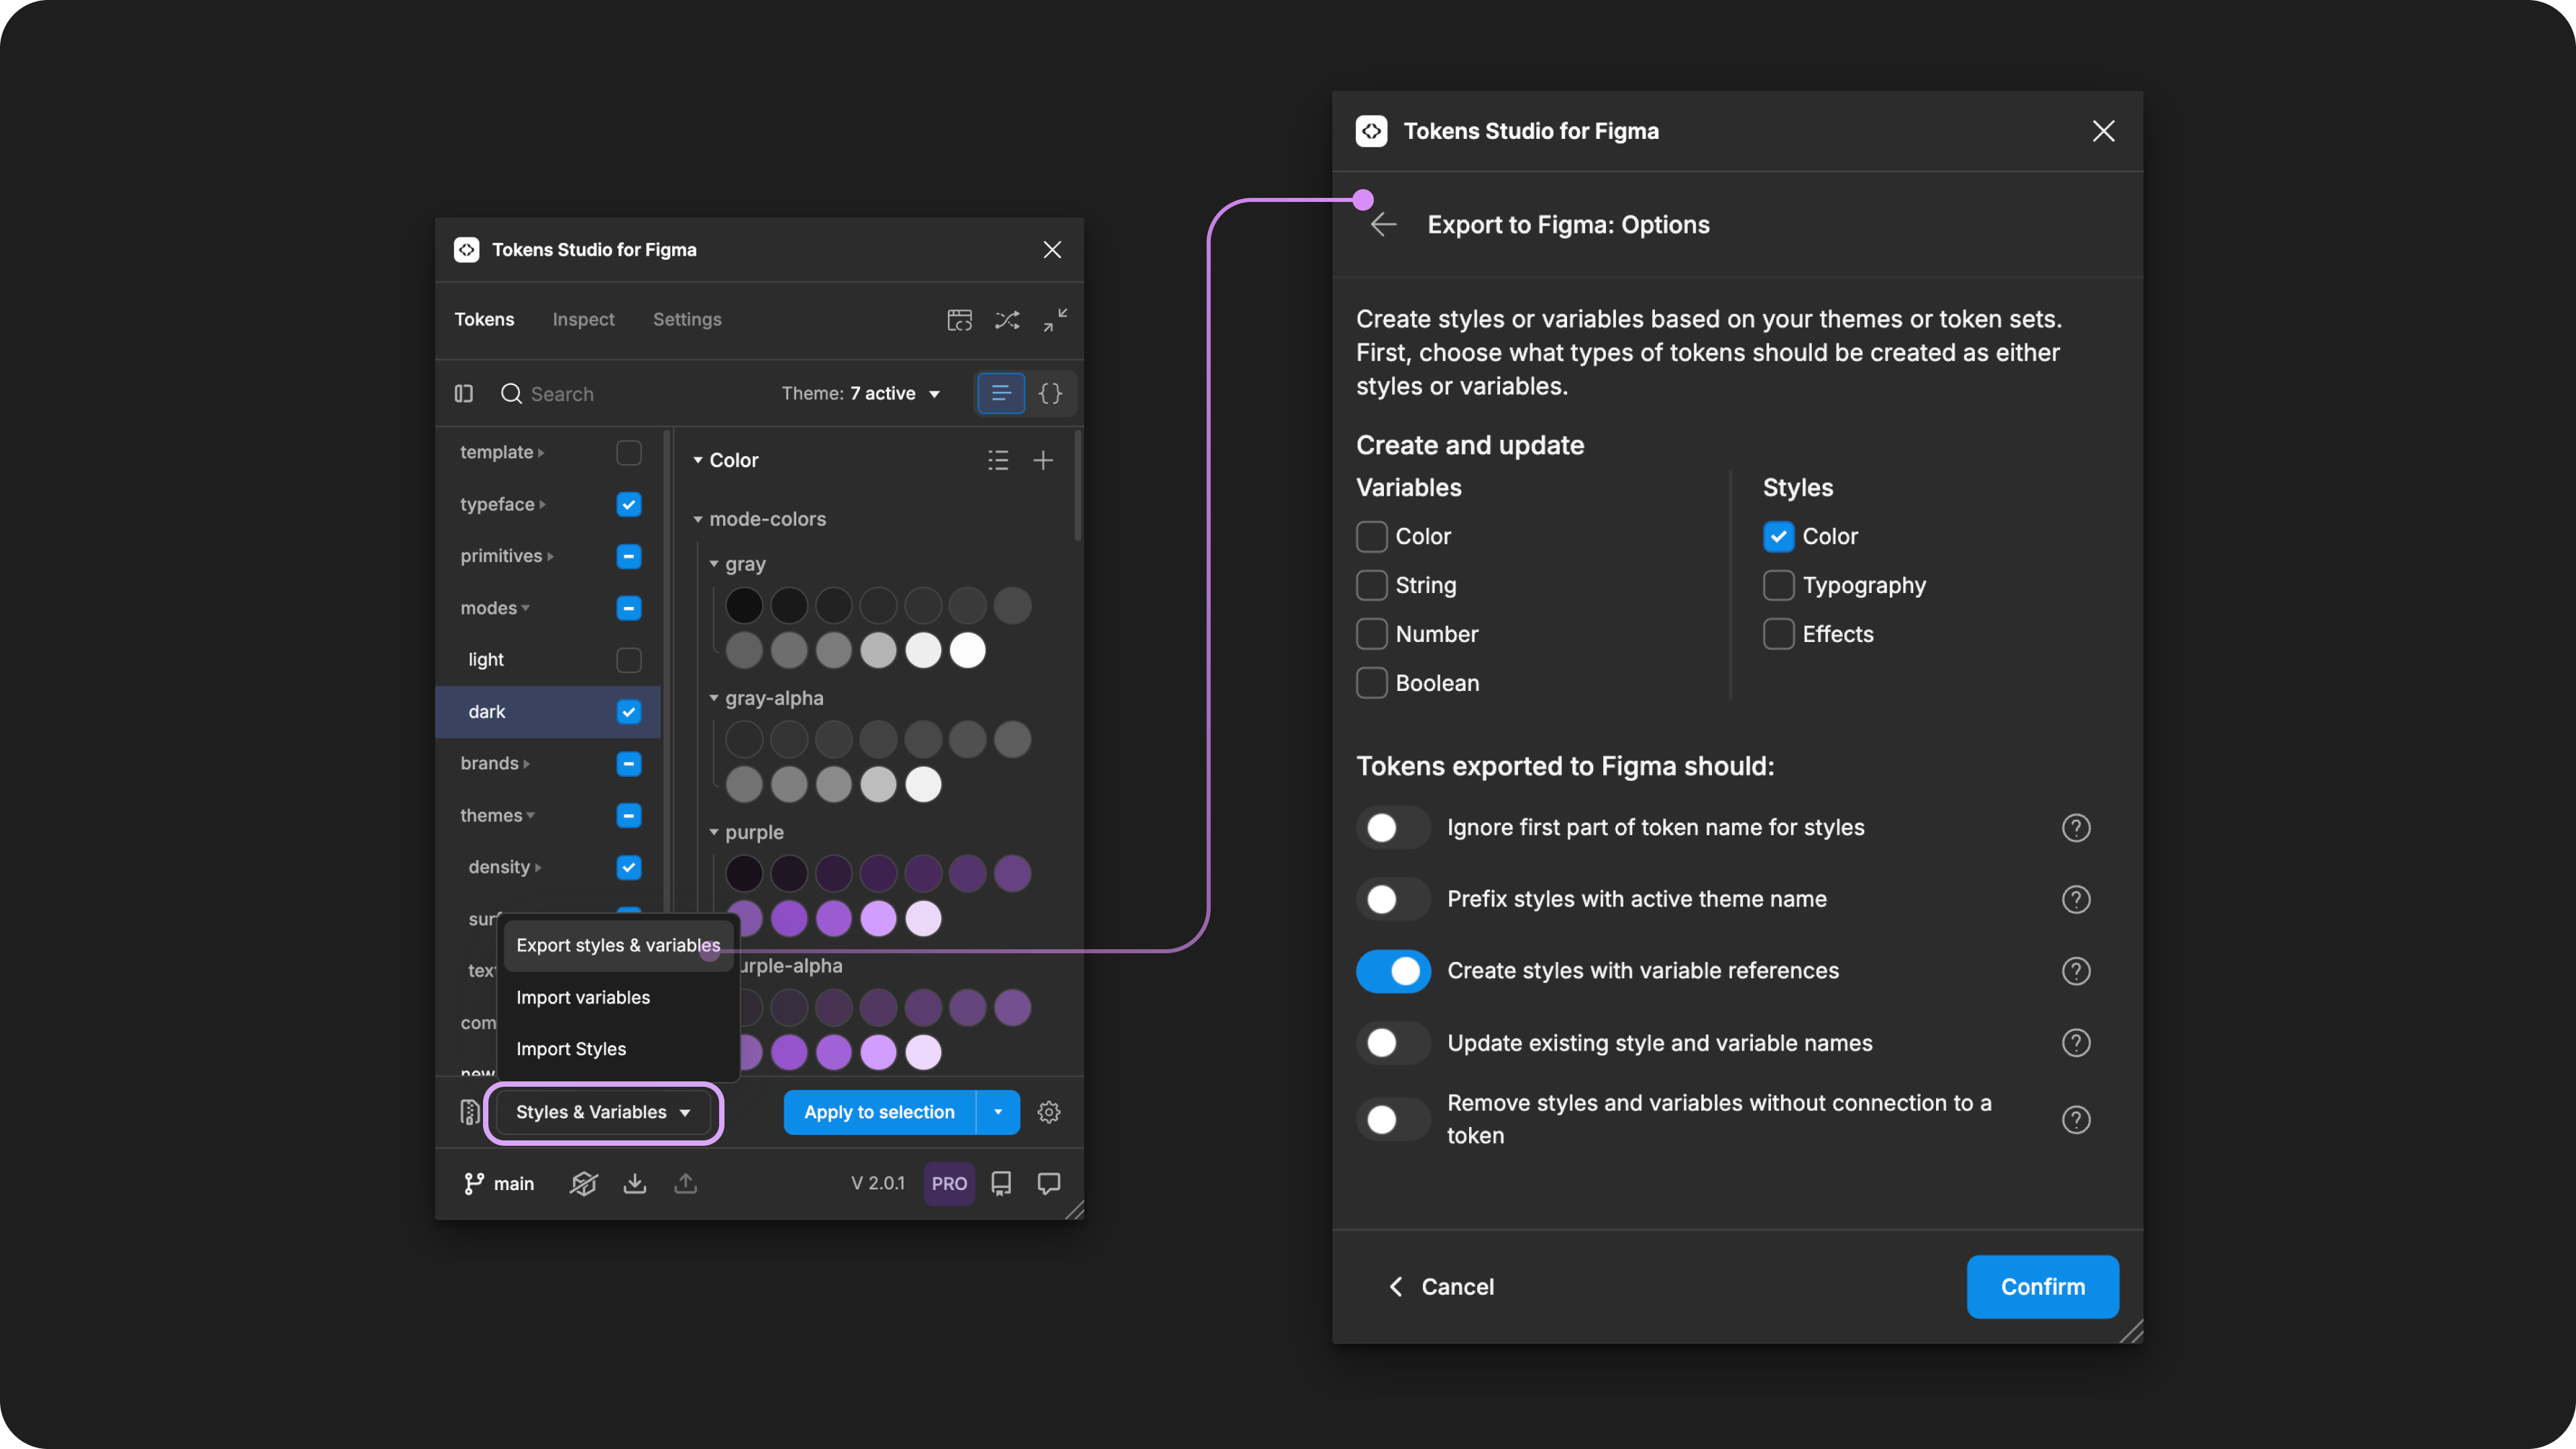
Task: Click the Confirm button
Action: click(2043, 1287)
